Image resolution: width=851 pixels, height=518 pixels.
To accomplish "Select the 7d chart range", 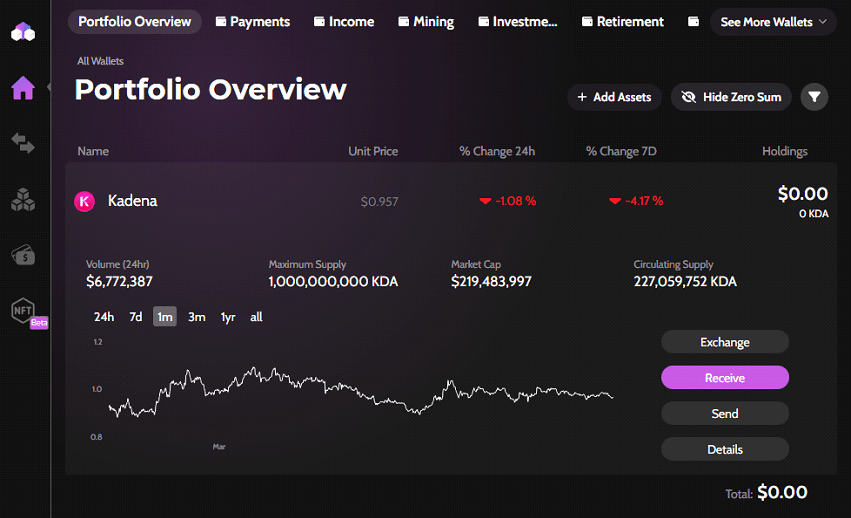I will point(136,317).
